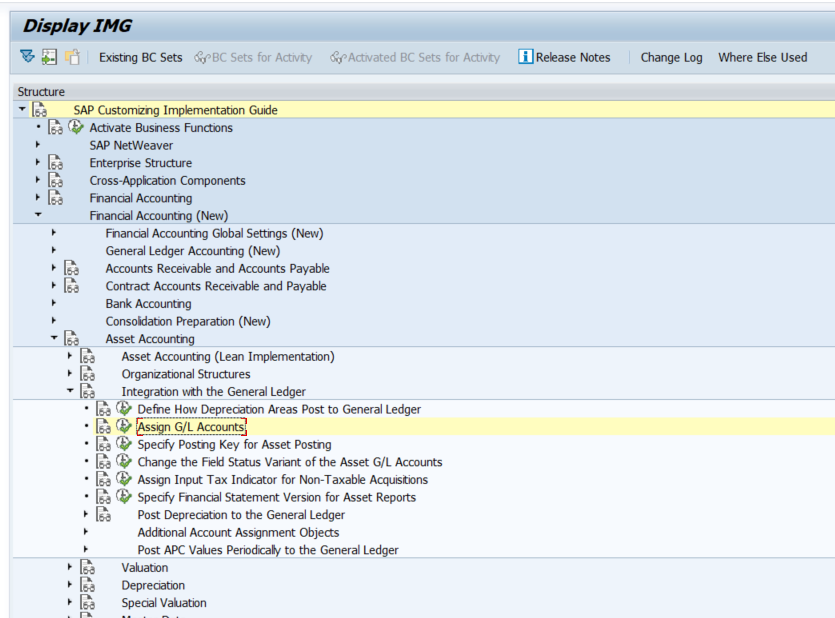Open documentation icon for SAP Customizing Implementation Guide
This screenshot has height=618, width=835.
point(39,110)
